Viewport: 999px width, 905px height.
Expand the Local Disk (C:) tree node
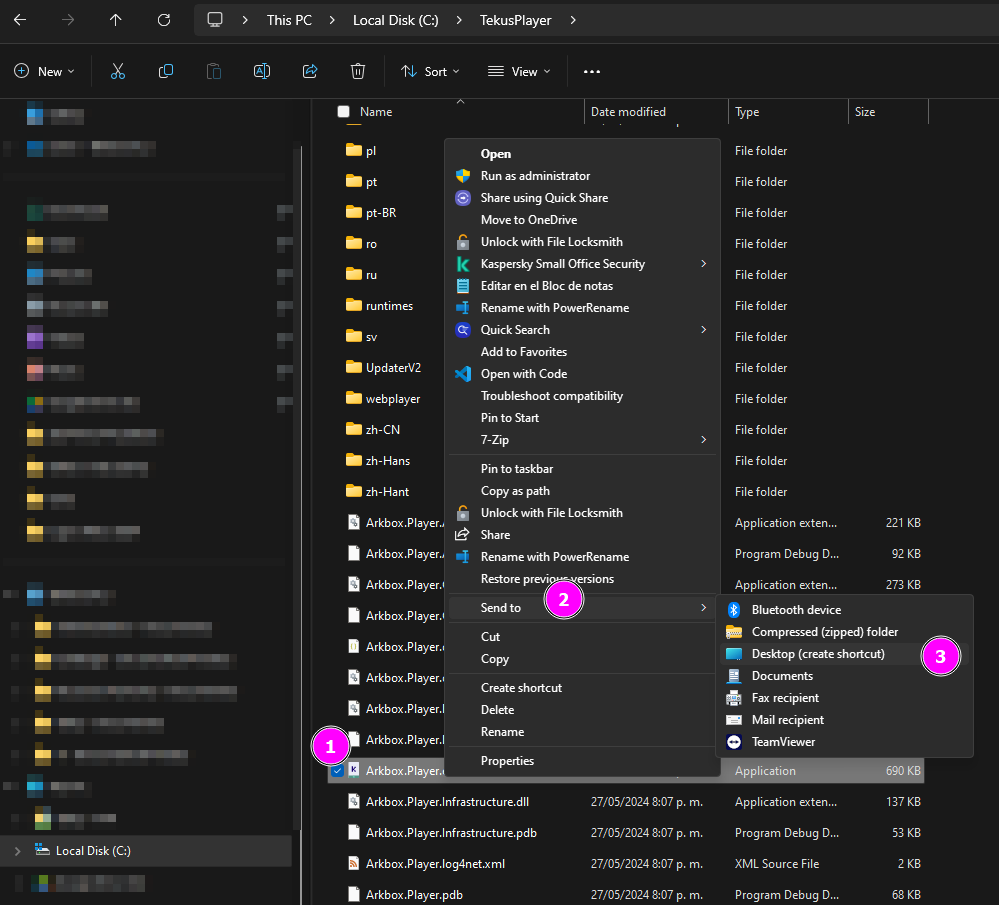[x=16, y=851]
